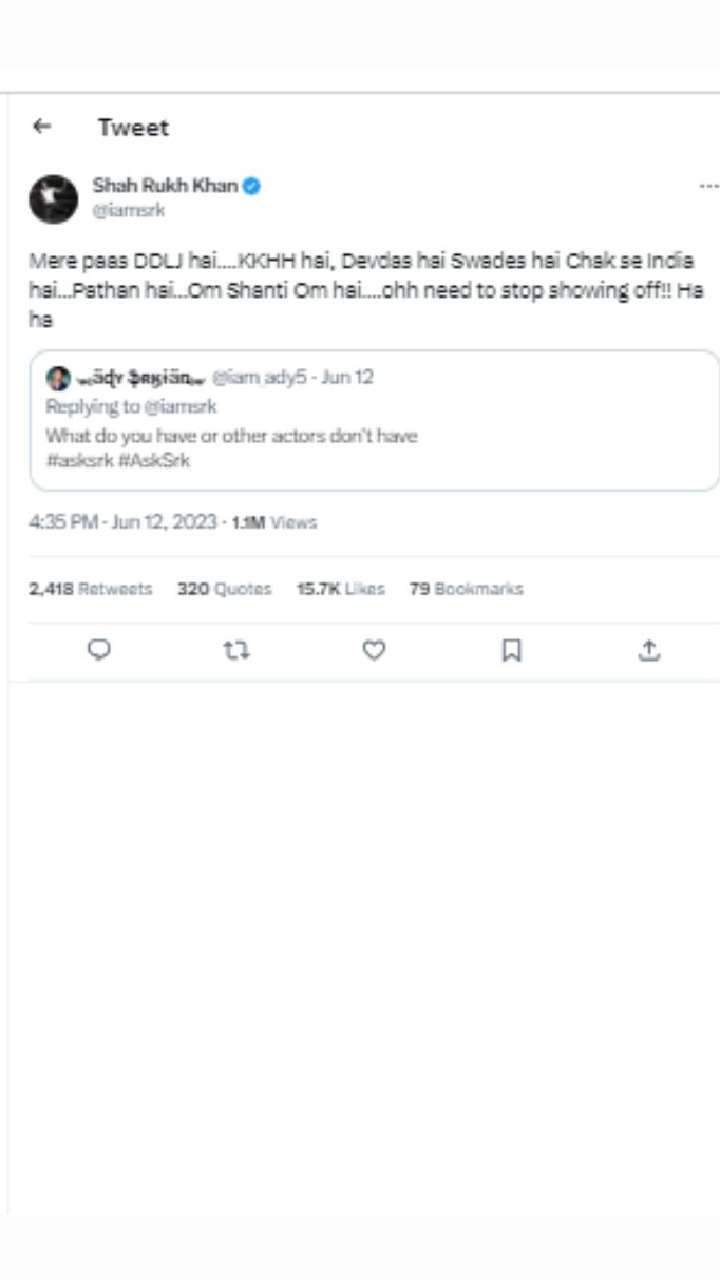Click the back arrow icon
Screen dimensions: 720x1280
point(42,126)
